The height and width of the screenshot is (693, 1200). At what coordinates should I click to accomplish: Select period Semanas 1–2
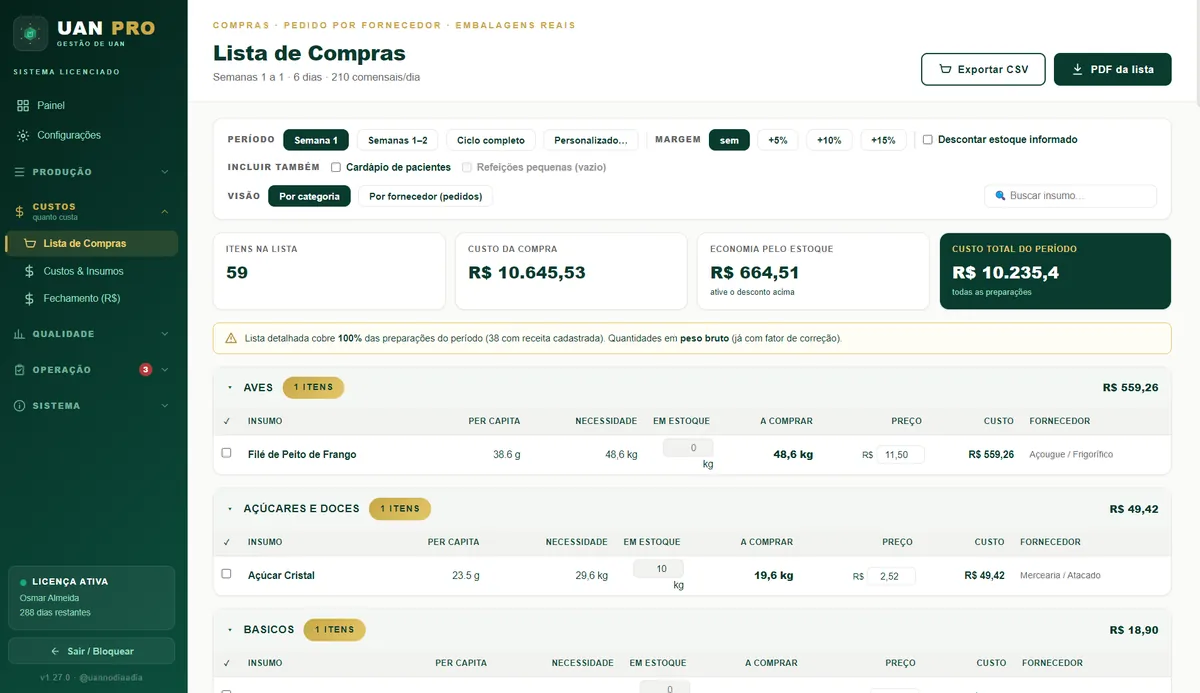coord(398,140)
